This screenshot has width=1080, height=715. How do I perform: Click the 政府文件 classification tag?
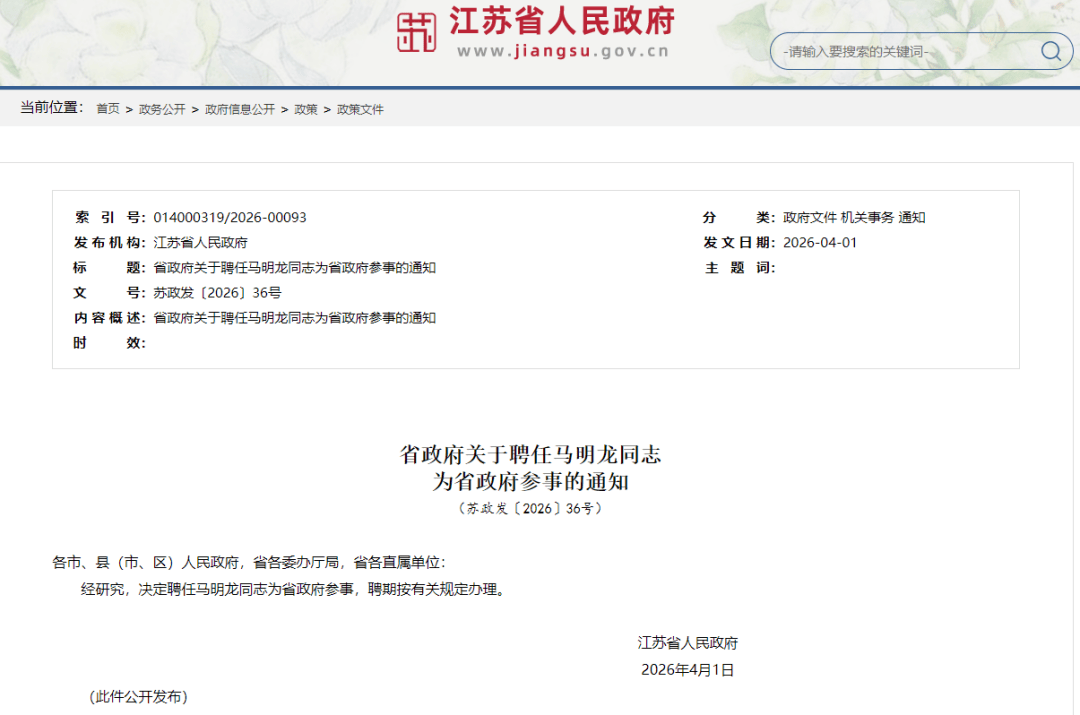[x=810, y=217]
